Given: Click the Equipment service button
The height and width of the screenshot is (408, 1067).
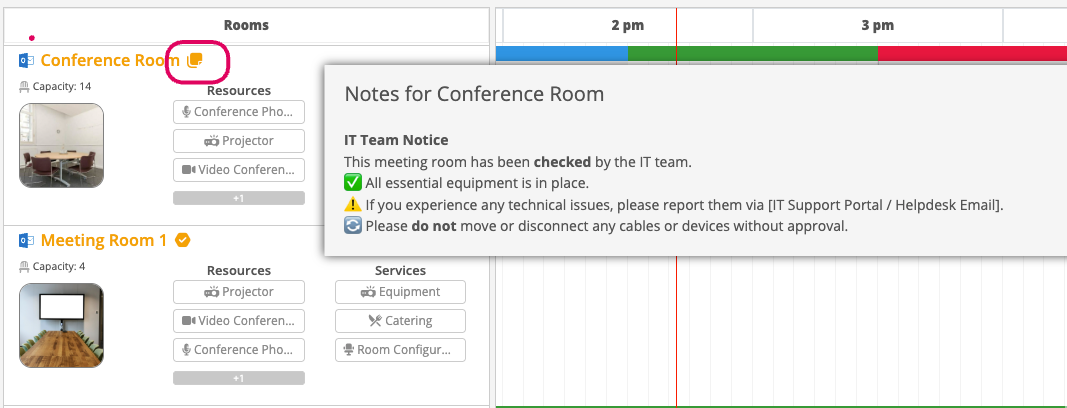Looking at the screenshot, I should coord(400,292).
